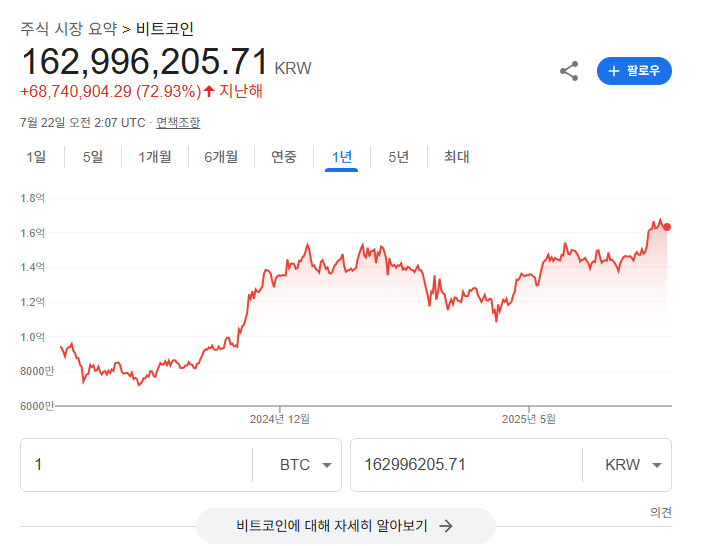This screenshot has height=546, width=727.
Task: Switch to the 6개월 chart range
Action: point(221,157)
